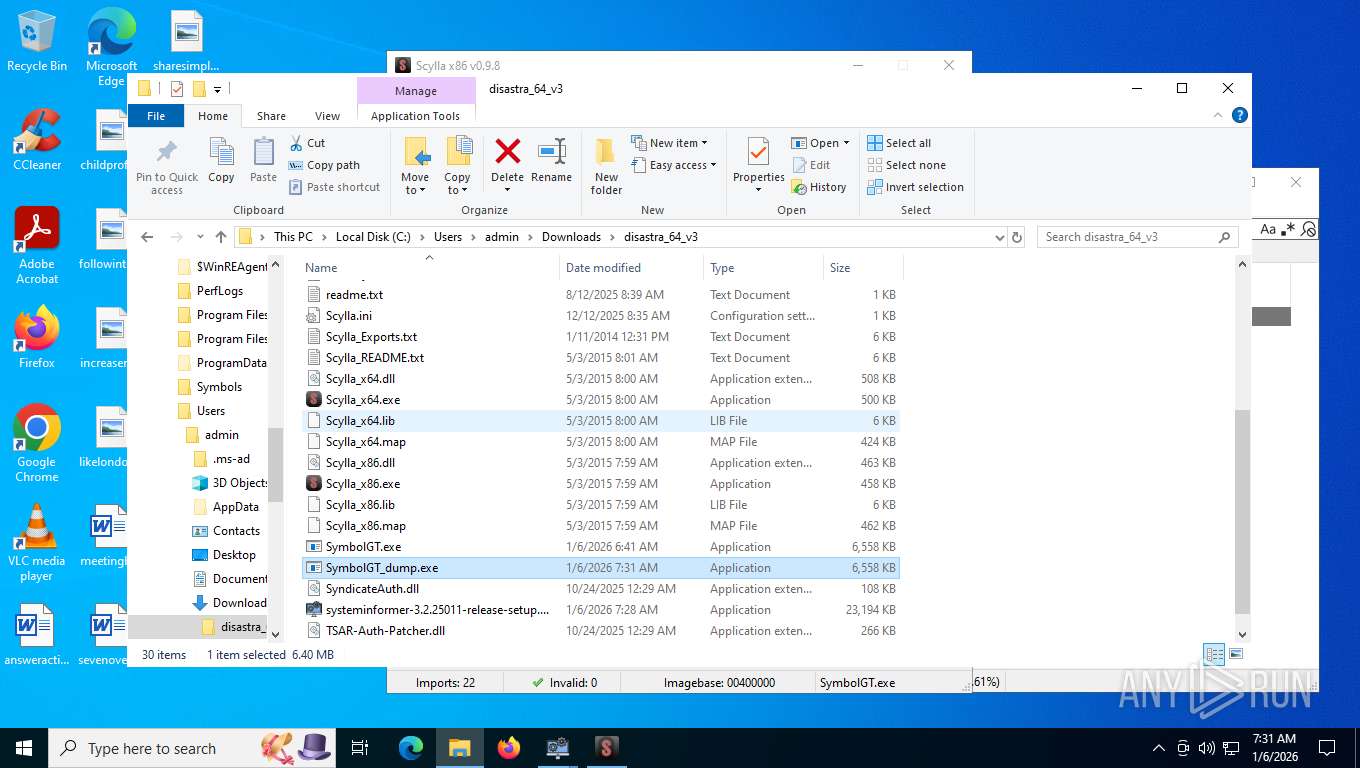Open Quick Access Toolbar customize dropdown
The width and height of the screenshot is (1360, 768).
click(x=217, y=89)
